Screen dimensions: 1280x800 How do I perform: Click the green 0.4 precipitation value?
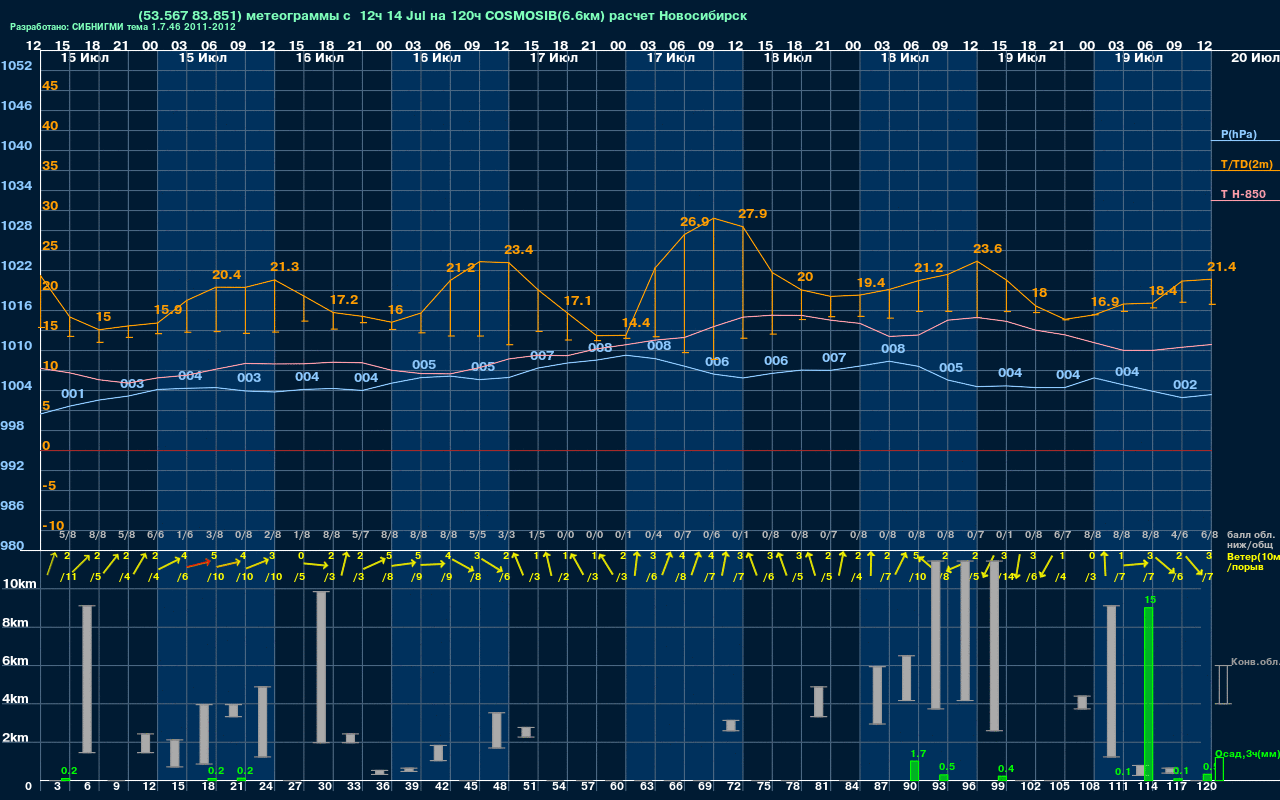1006,769
